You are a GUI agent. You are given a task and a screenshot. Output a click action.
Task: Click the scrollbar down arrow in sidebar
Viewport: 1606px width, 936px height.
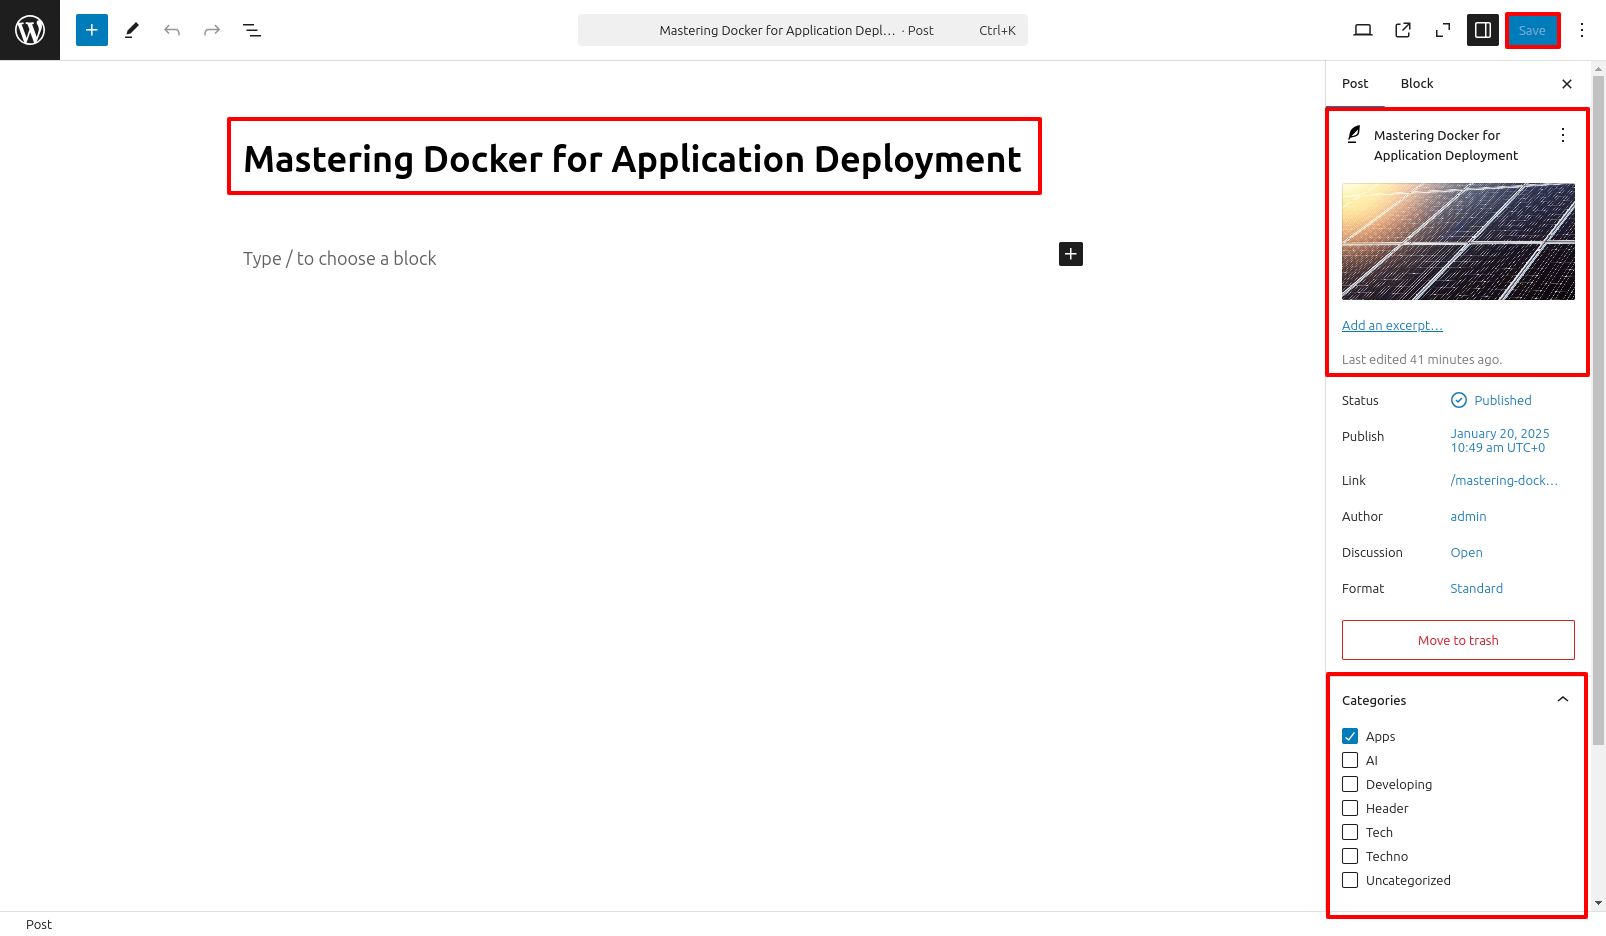tap(1598, 903)
